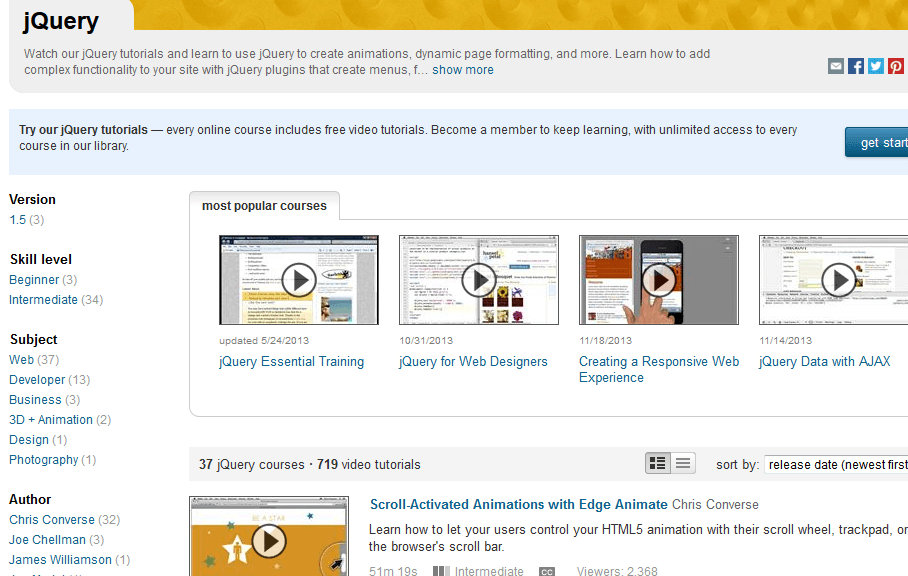The width and height of the screenshot is (908, 576).
Task: Filter courses by Web subject
Action: [x=21, y=360]
